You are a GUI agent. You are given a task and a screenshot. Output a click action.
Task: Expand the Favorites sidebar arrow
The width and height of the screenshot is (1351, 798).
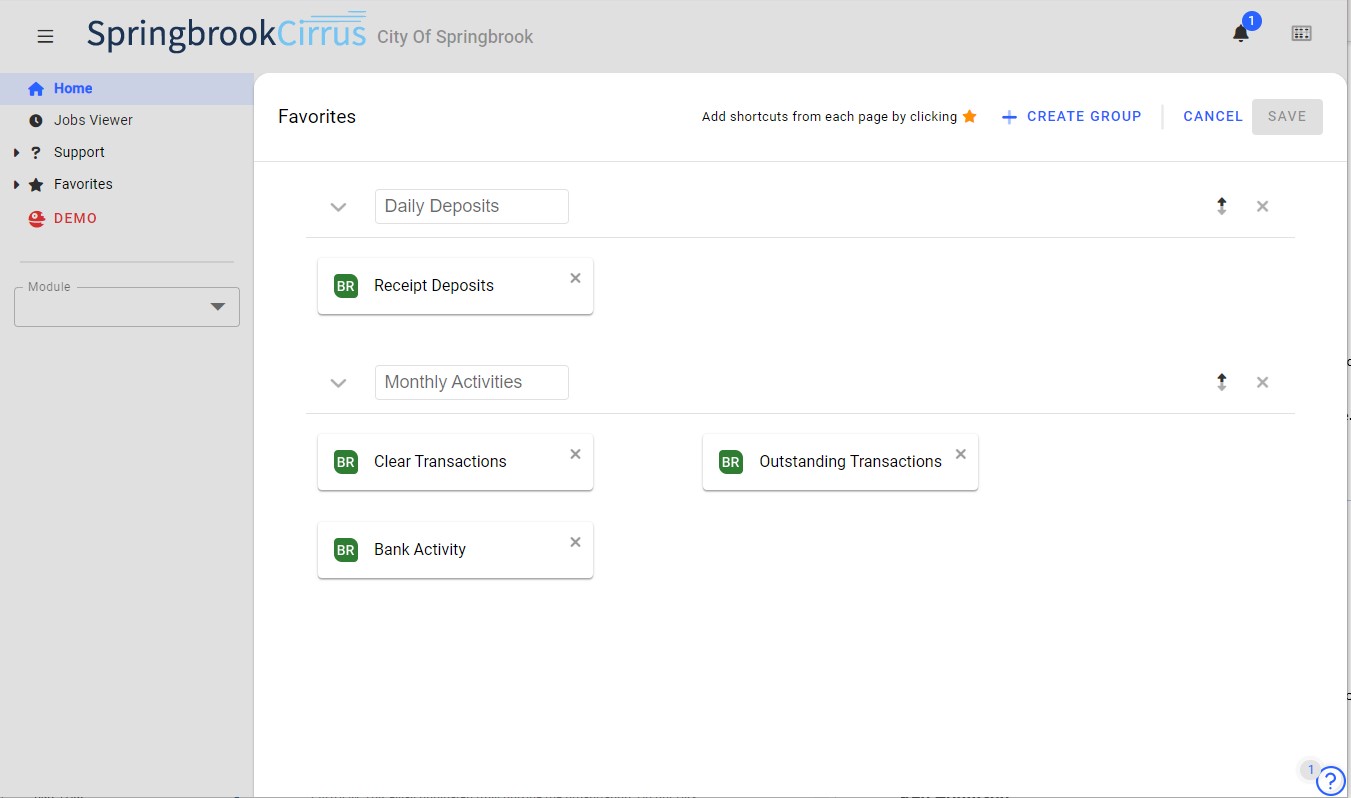point(16,185)
